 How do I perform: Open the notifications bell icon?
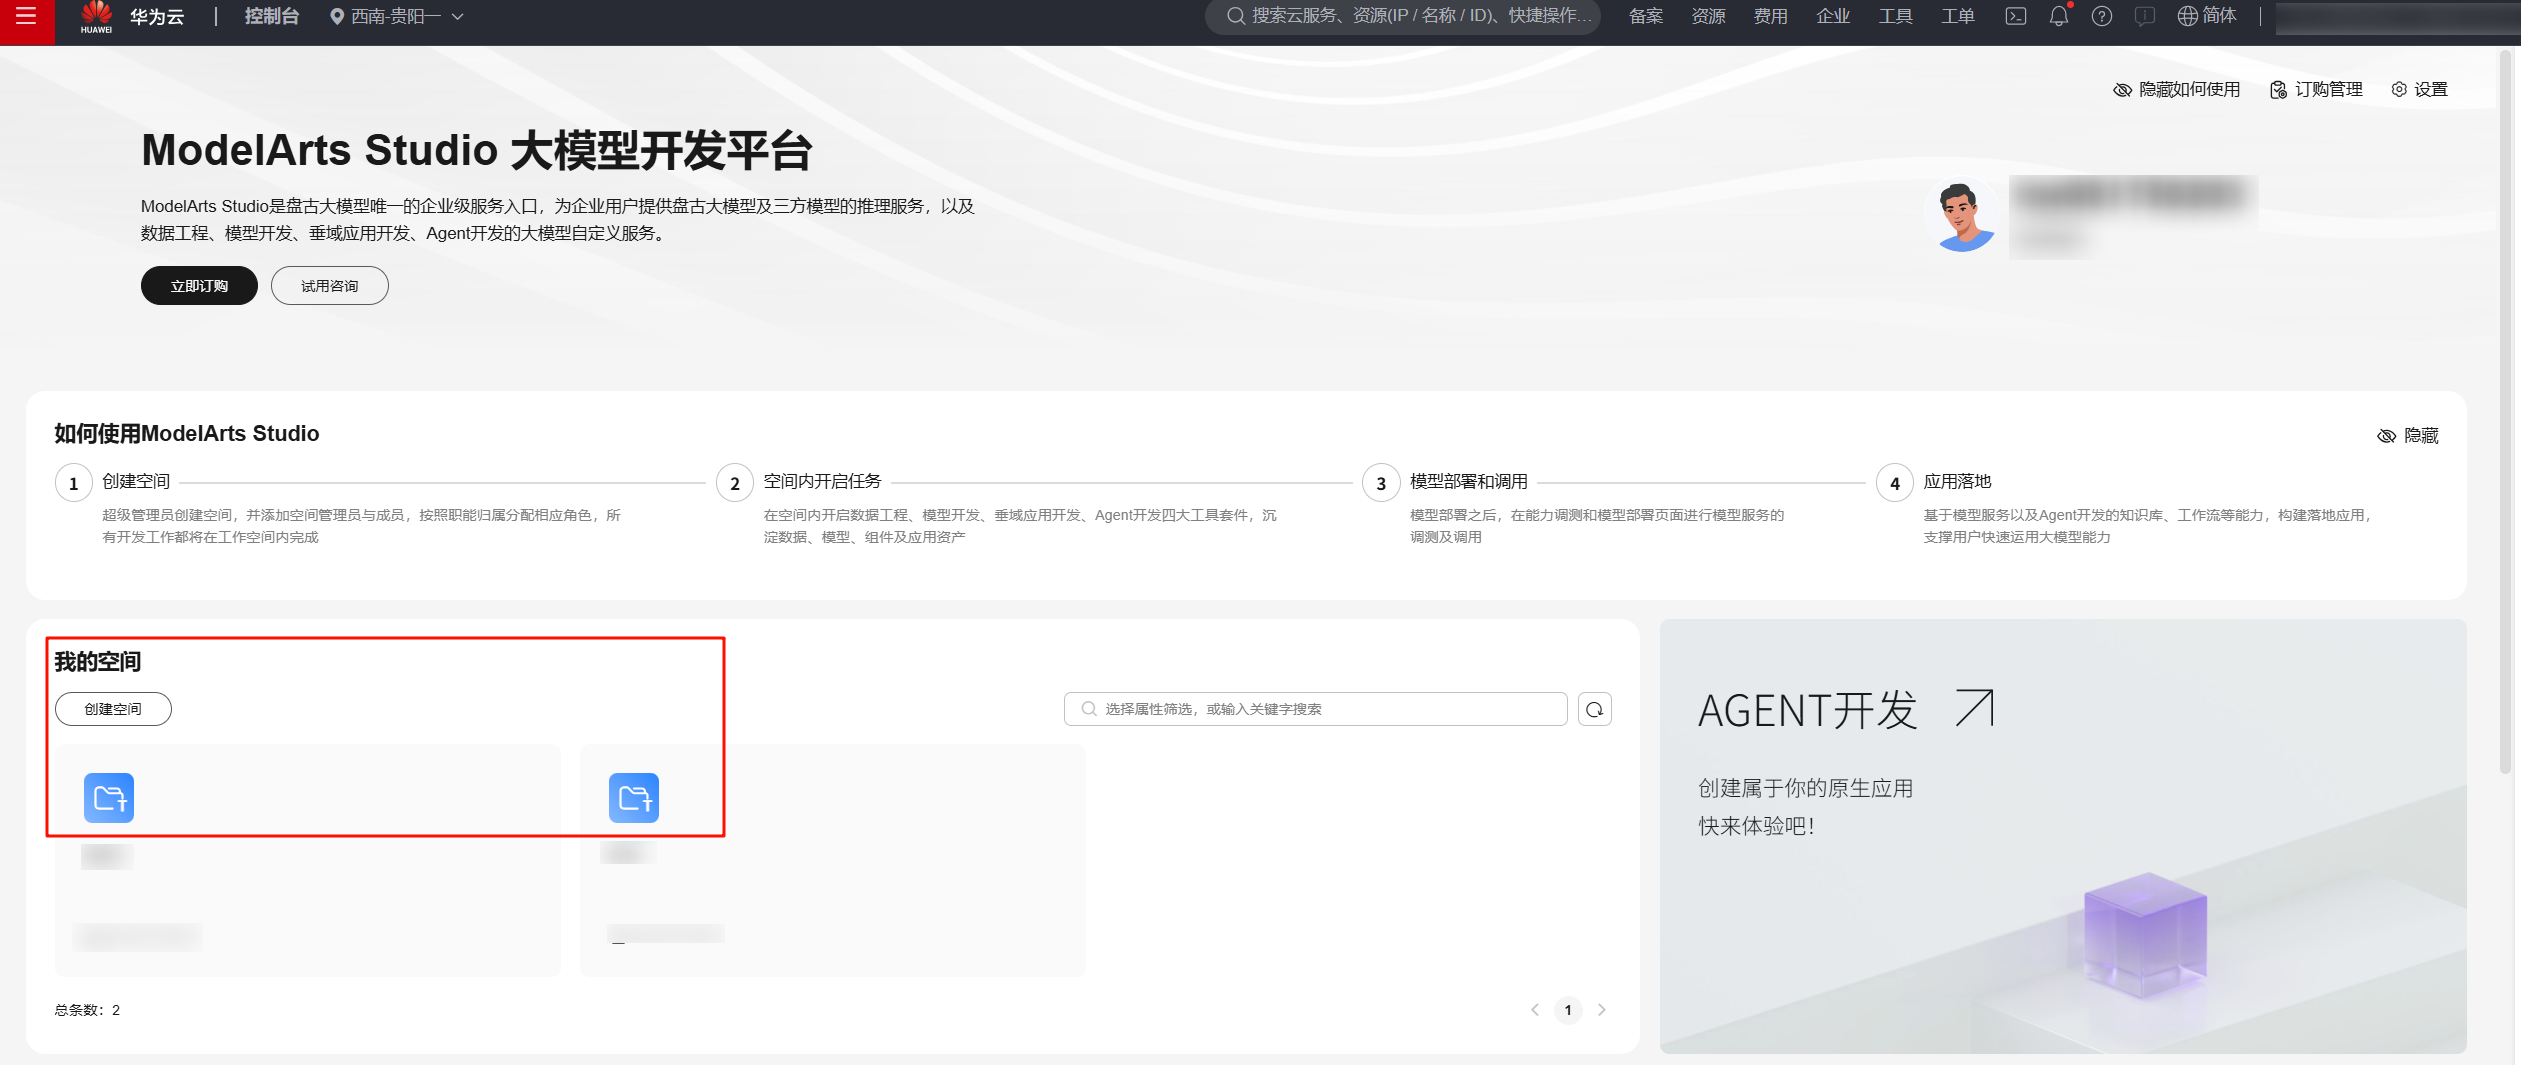pos(2058,16)
